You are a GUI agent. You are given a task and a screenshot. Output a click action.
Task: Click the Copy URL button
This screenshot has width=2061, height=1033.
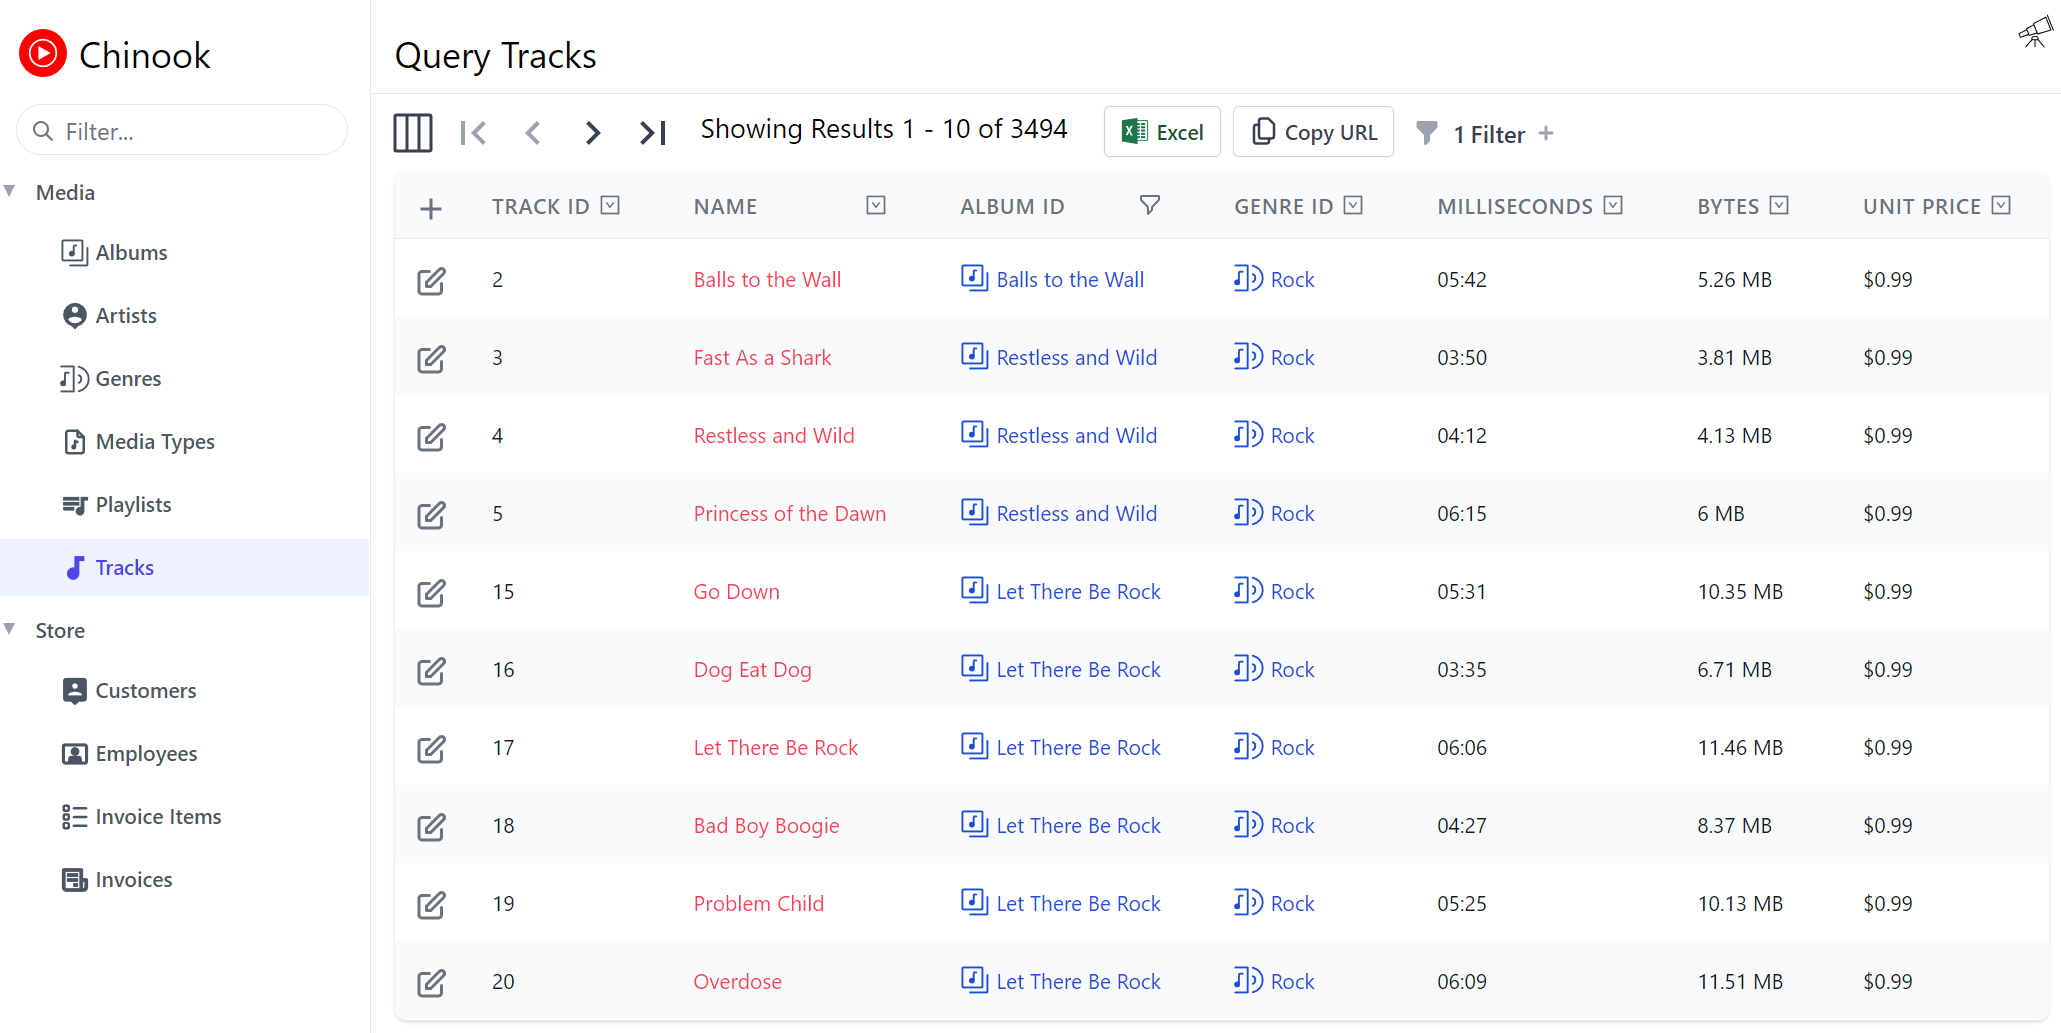tap(1313, 132)
